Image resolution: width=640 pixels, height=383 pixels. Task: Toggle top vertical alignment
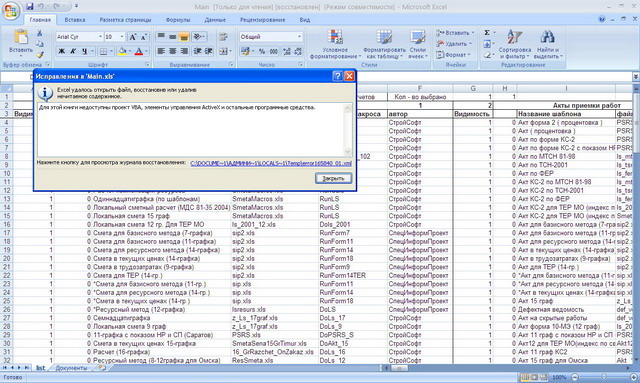point(161,37)
